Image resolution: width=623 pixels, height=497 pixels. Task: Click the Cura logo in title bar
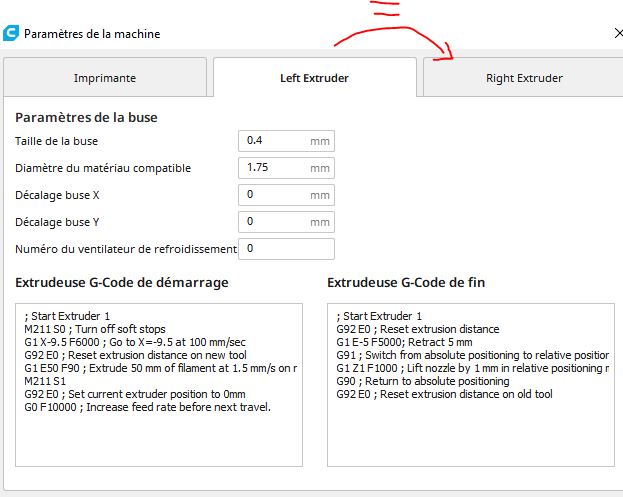11,33
